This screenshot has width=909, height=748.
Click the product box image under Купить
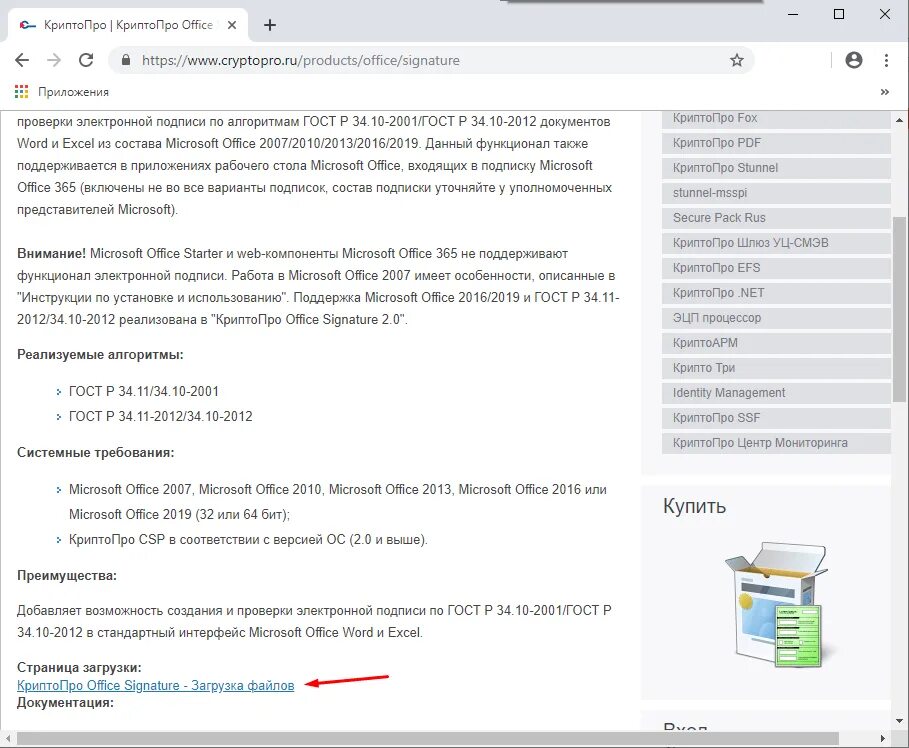pyautogui.click(x=778, y=604)
